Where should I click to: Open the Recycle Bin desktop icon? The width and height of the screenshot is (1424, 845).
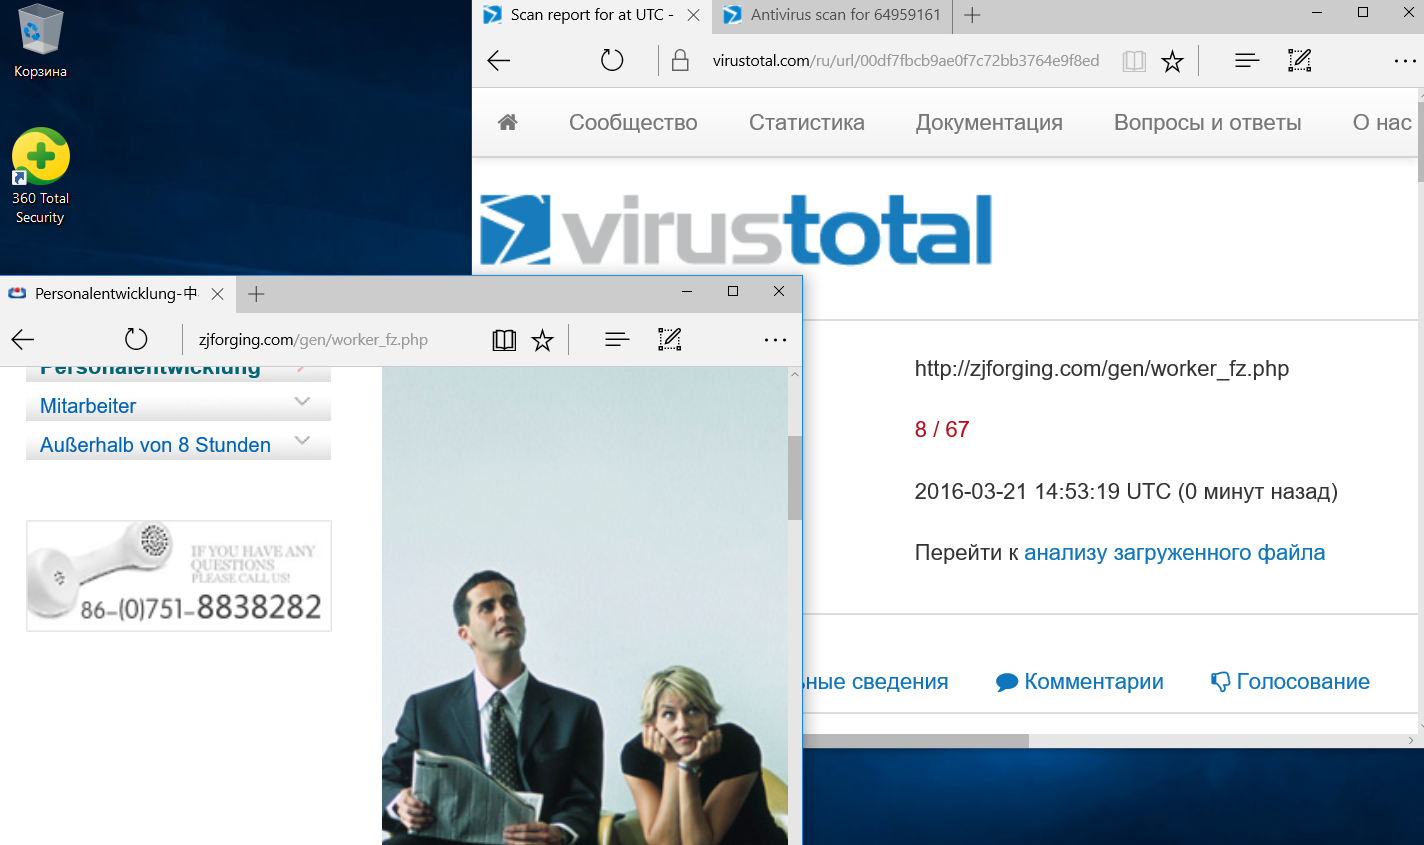point(40,40)
